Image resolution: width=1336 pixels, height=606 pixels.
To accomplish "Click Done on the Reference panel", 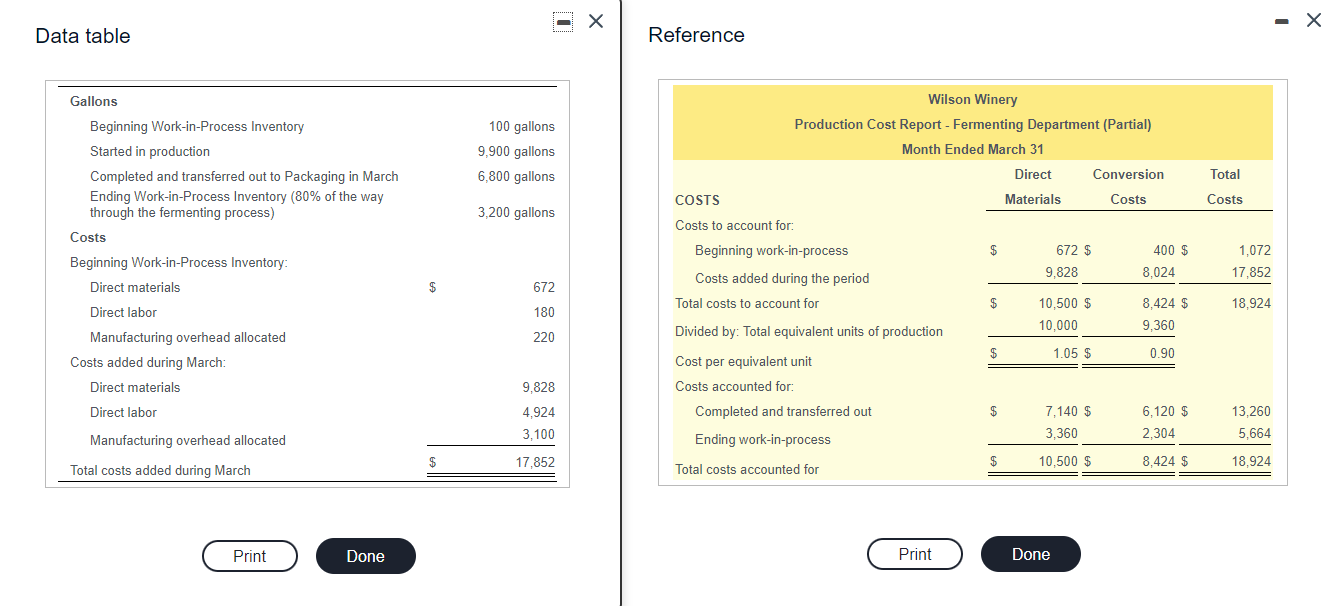I will click(x=1030, y=553).
